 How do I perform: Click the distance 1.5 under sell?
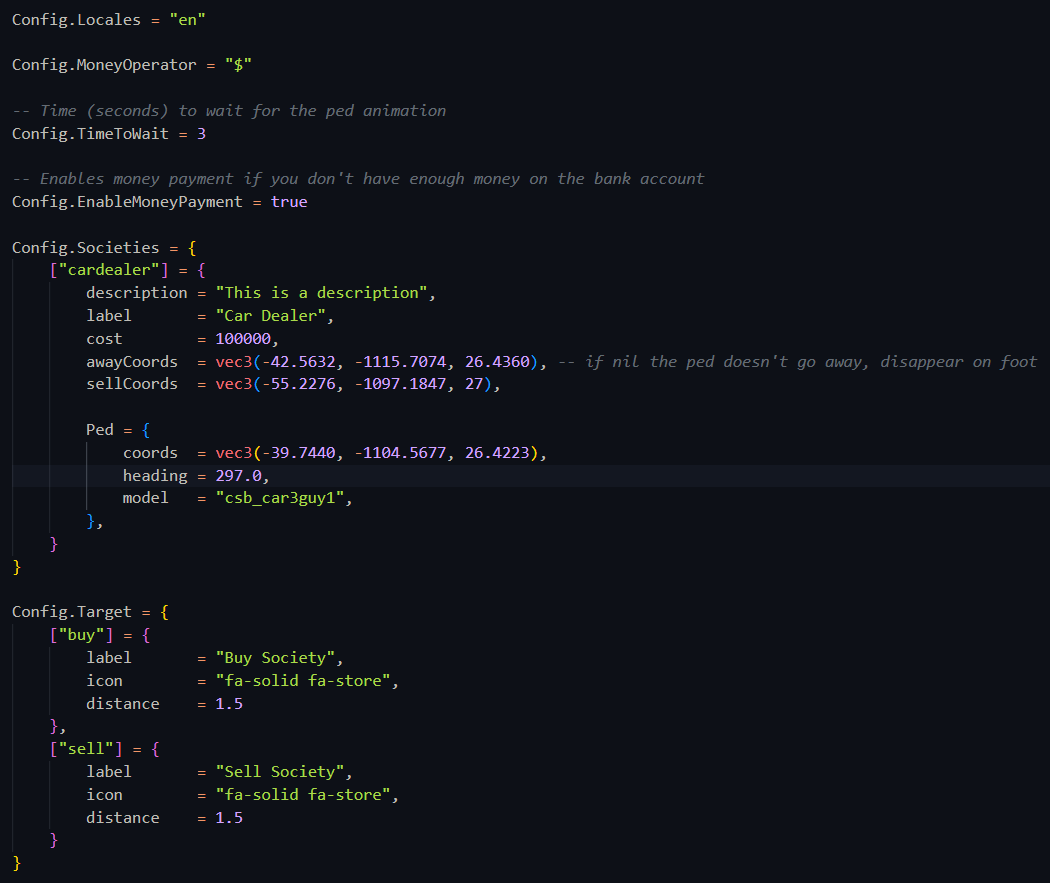click(229, 817)
